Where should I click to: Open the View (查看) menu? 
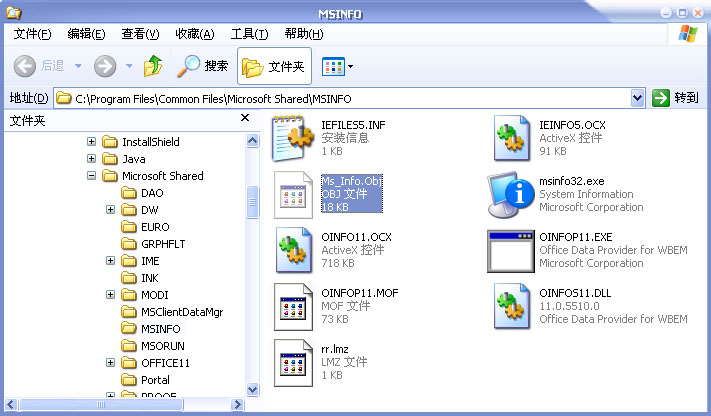click(140, 34)
